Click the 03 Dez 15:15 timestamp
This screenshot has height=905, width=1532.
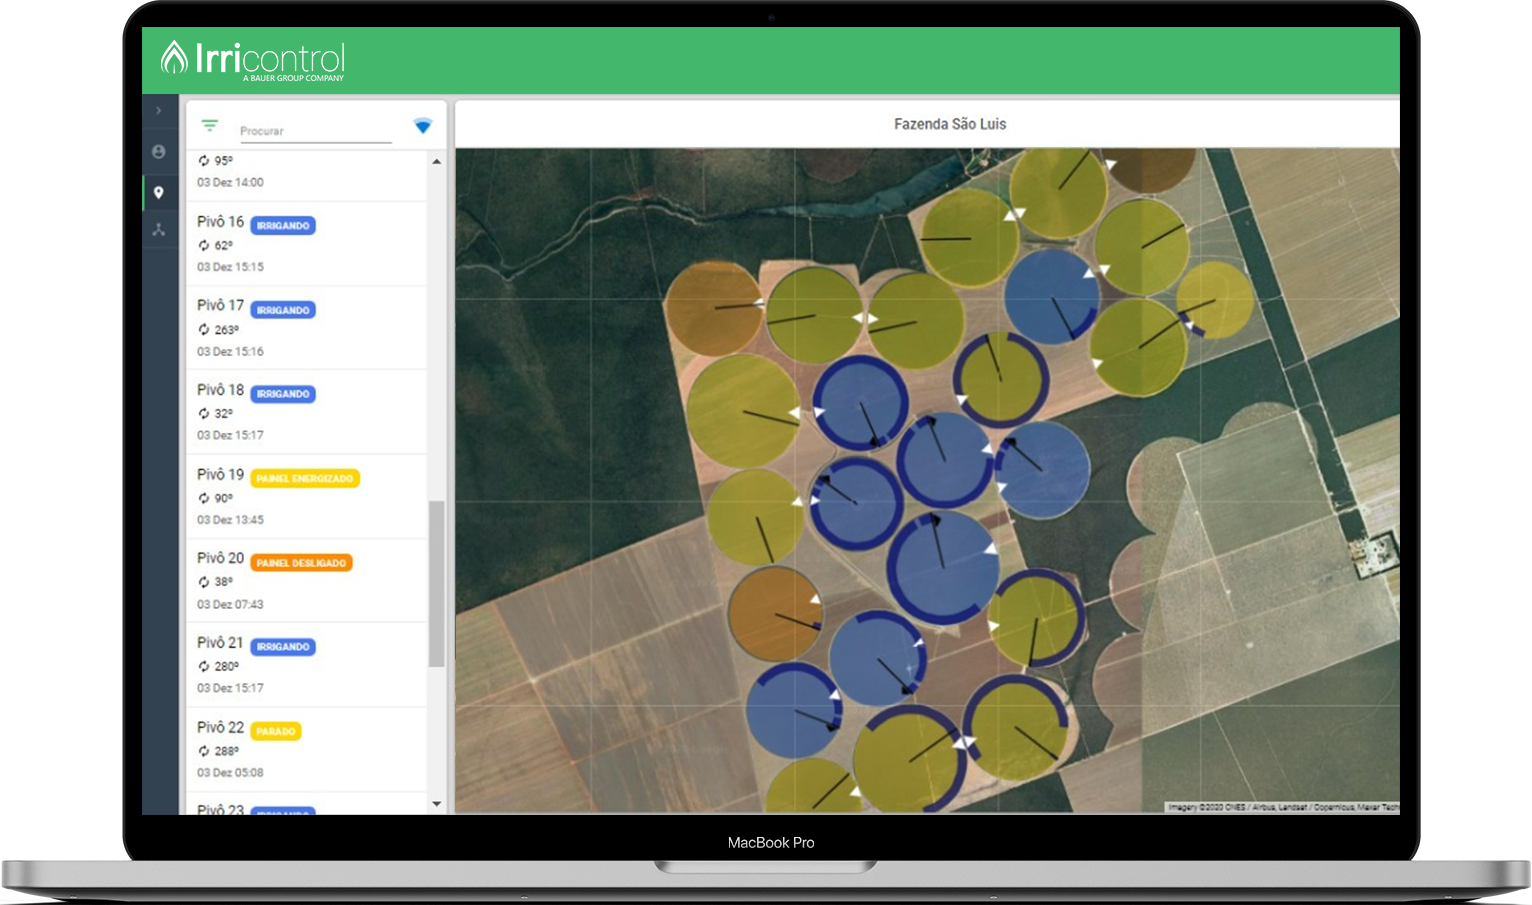pos(230,267)
